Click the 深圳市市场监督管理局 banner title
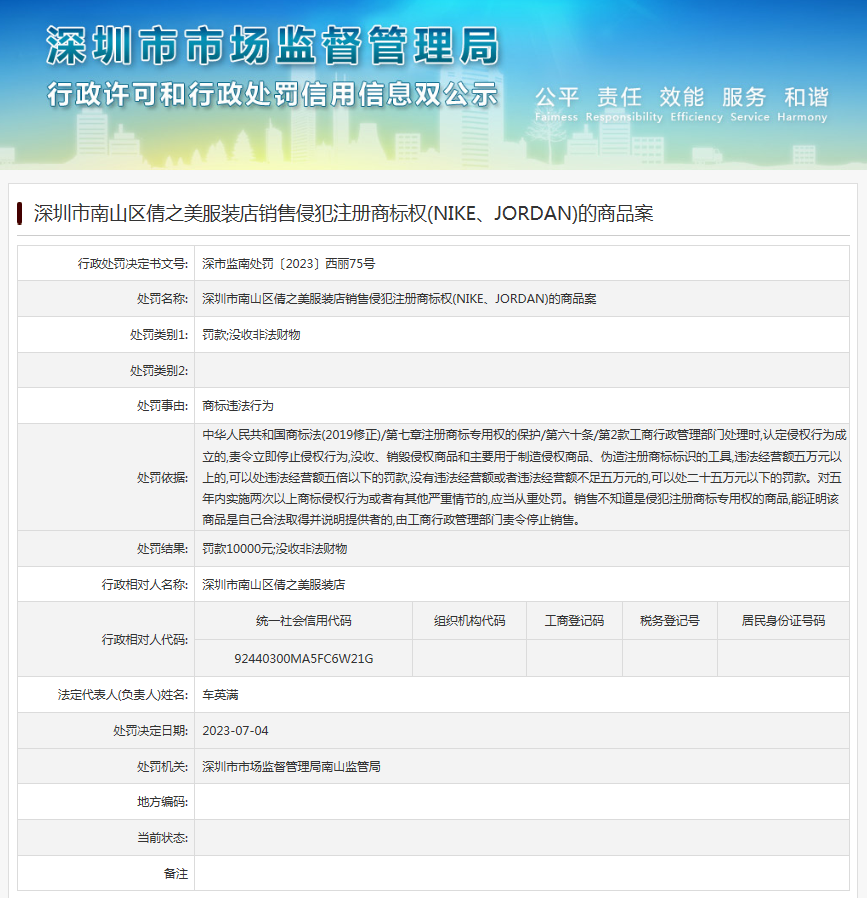 pos(273,45)
